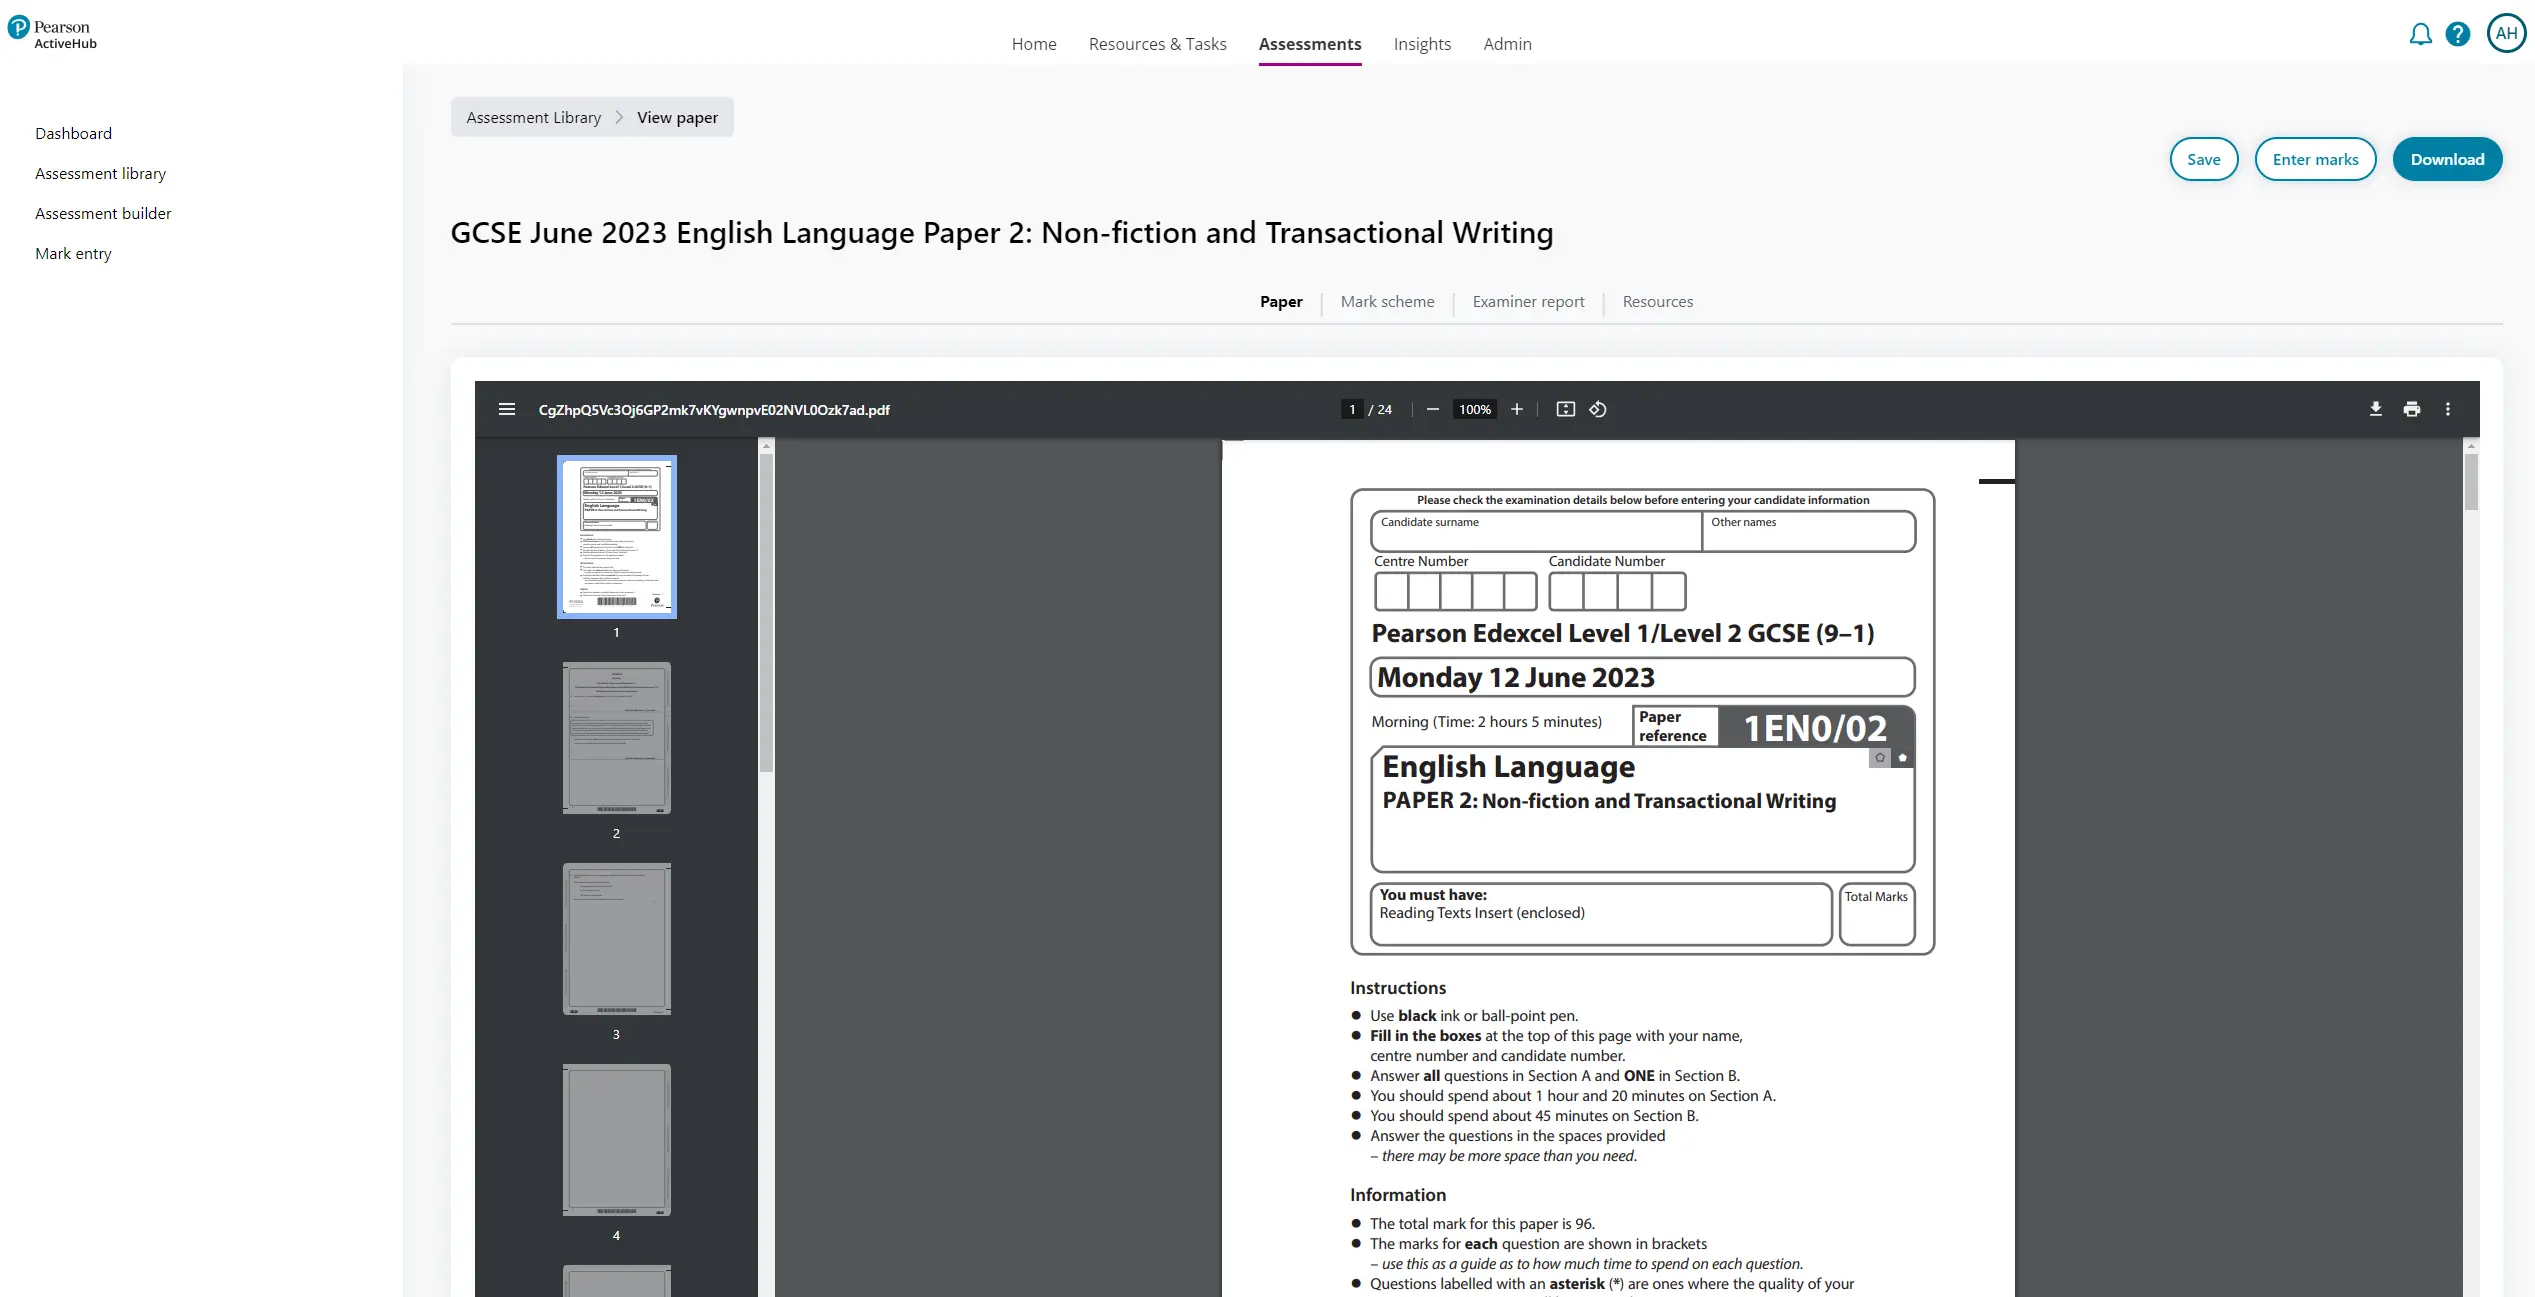Image resolution: width=2535 pixels, height=1297 pixels.
Task: Open the AH user profile avatar
Action: click(x=2506, y=33)
